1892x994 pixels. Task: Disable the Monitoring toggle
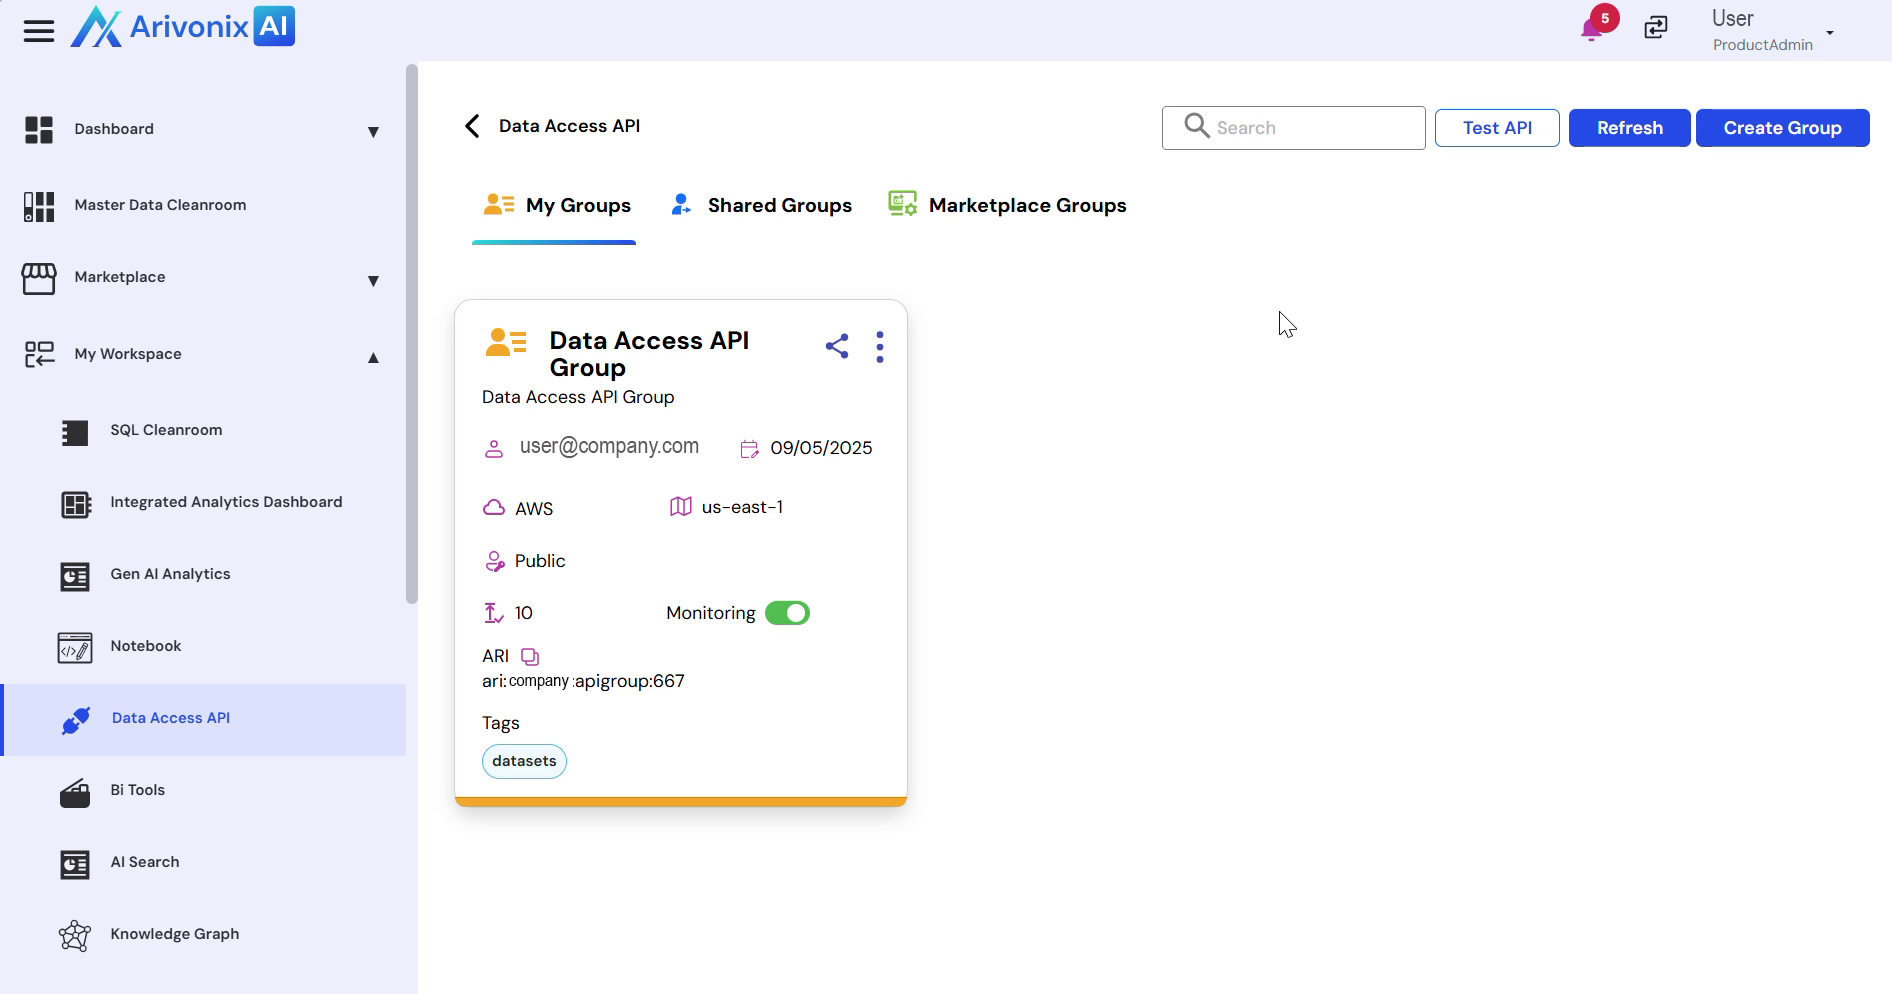tap(787, 613)
